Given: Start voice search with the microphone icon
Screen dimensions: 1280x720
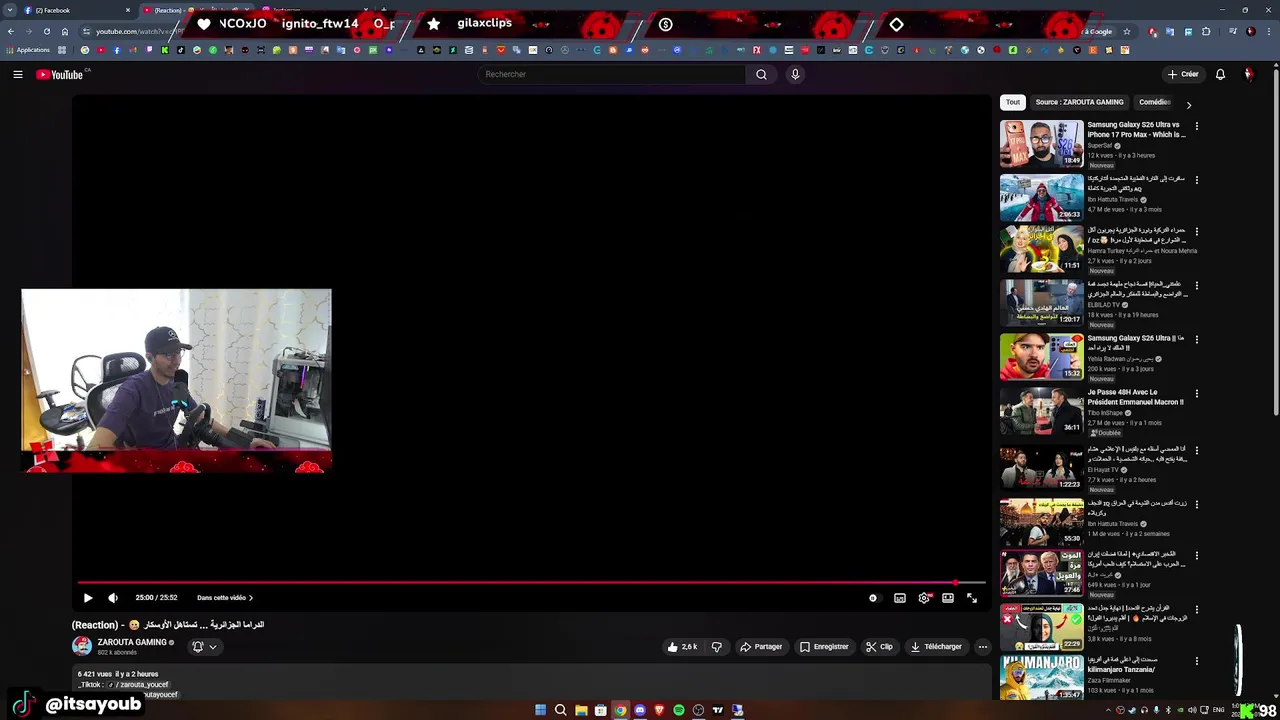Looking at the screenshot, I should (795, 74).
